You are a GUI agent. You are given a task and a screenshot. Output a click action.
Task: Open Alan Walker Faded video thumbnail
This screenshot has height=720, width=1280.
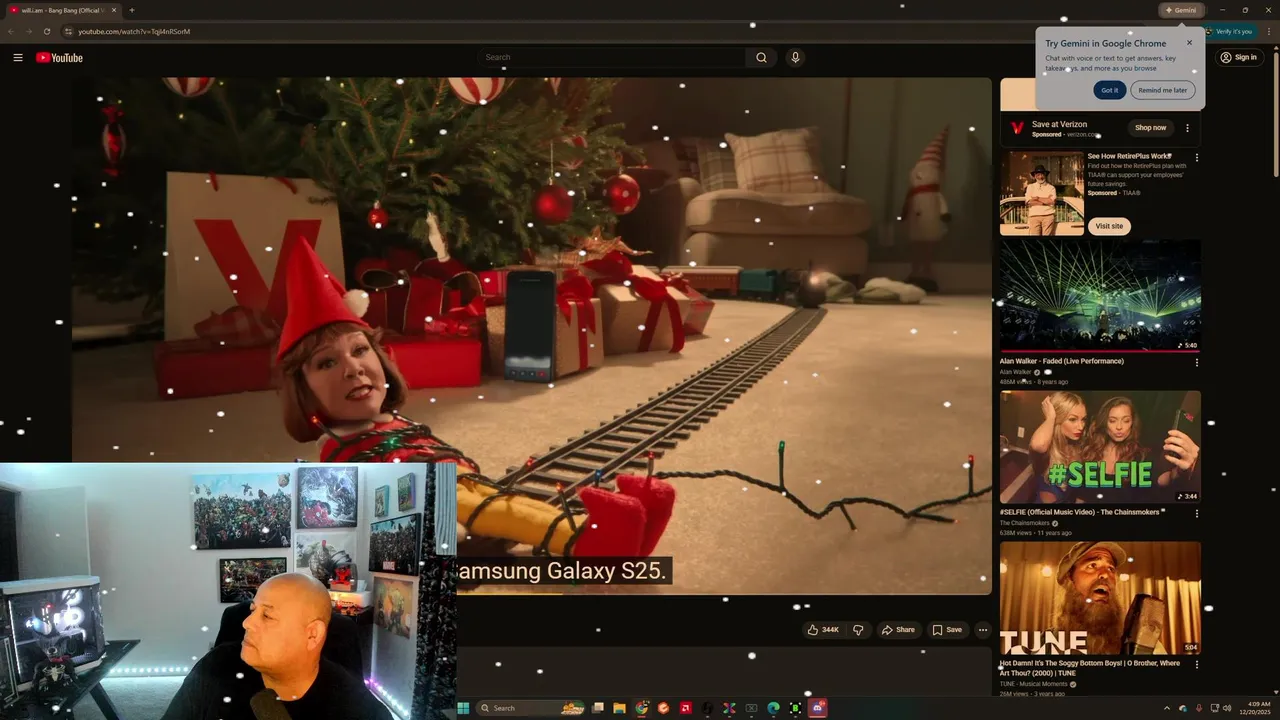[x=1100, y=296]
